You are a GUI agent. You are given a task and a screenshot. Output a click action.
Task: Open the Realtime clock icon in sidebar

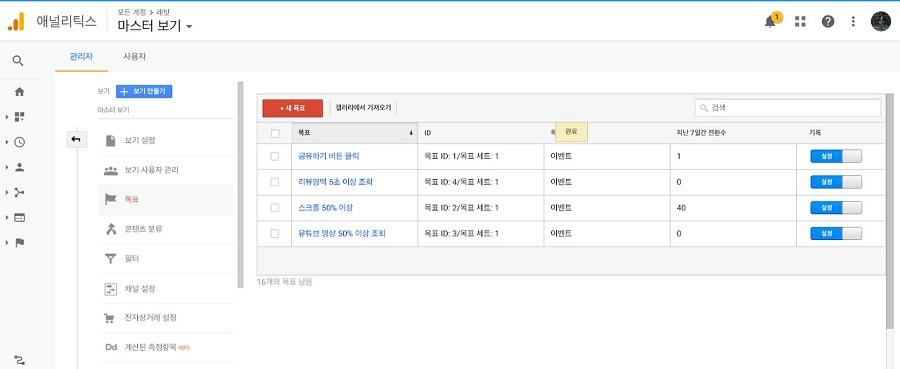[x=20, y=142]
